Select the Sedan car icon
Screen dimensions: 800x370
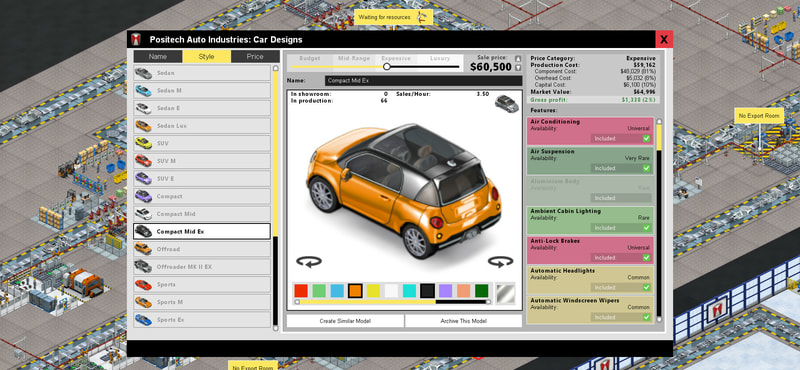coord(143,73)
